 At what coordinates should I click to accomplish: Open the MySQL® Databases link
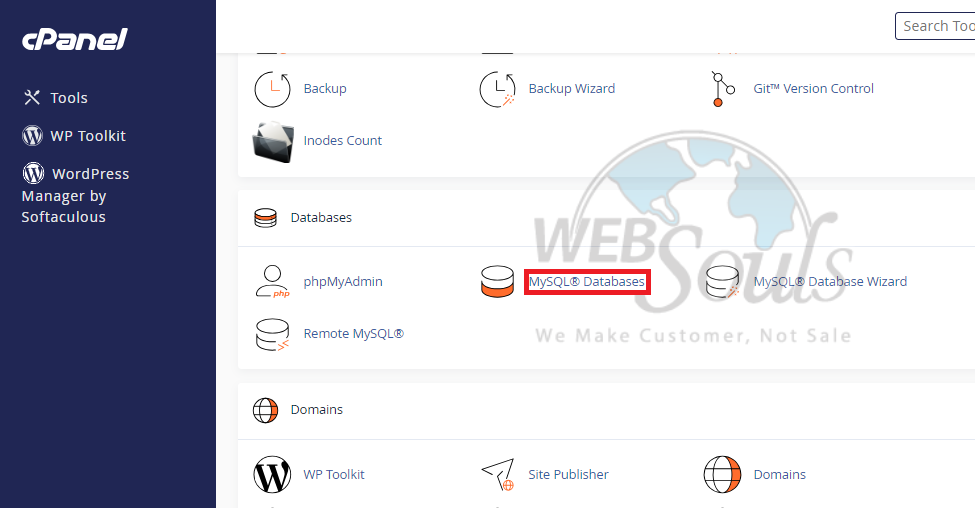tap(586, 282)
